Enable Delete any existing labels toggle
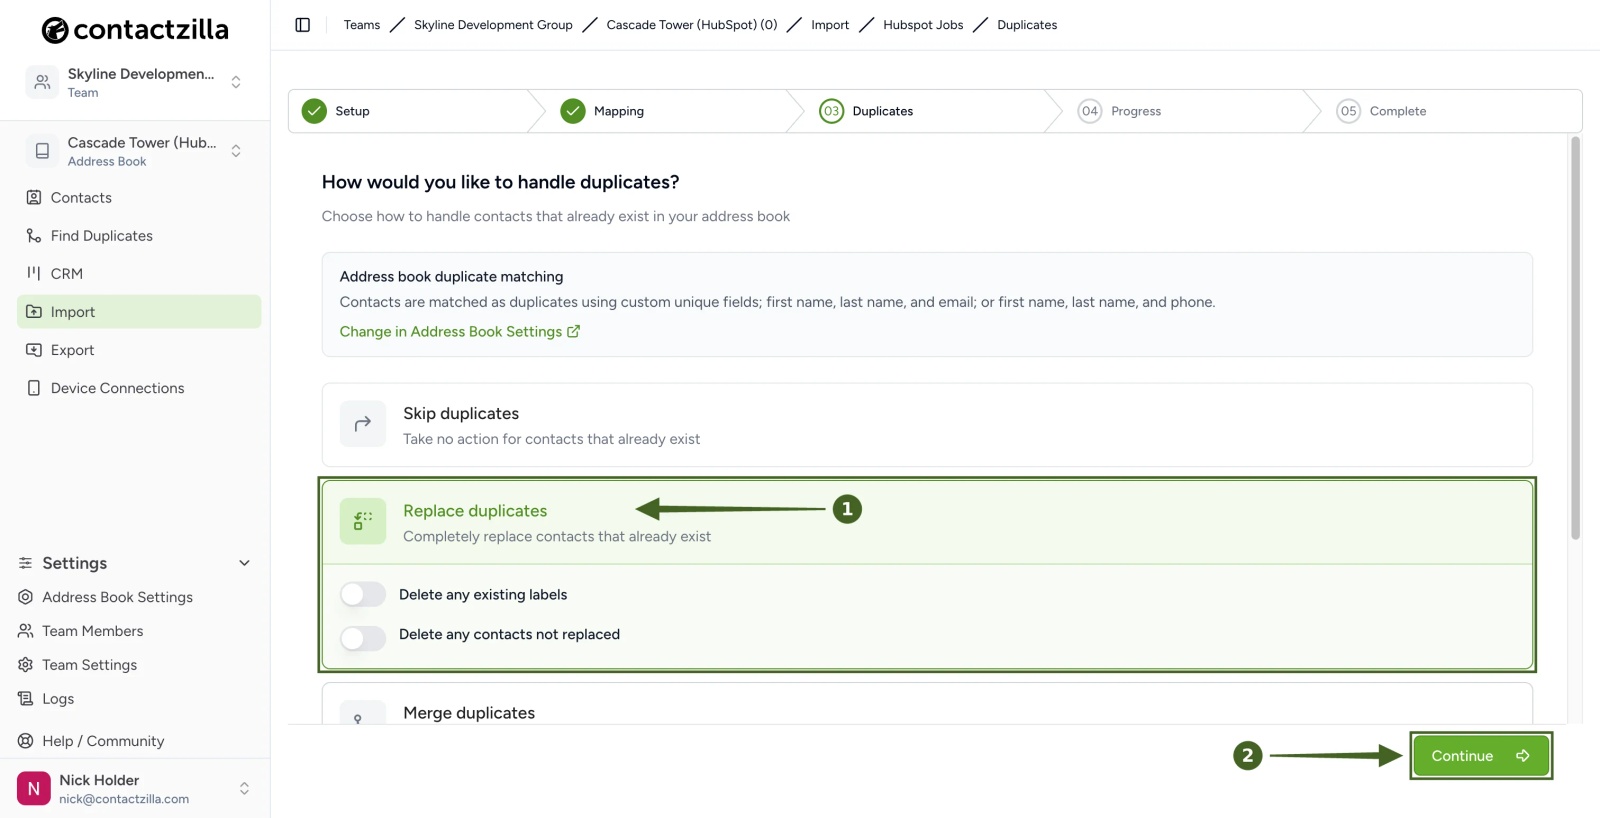This screenshot has height=818, width=1600. [x=363, y=595]
